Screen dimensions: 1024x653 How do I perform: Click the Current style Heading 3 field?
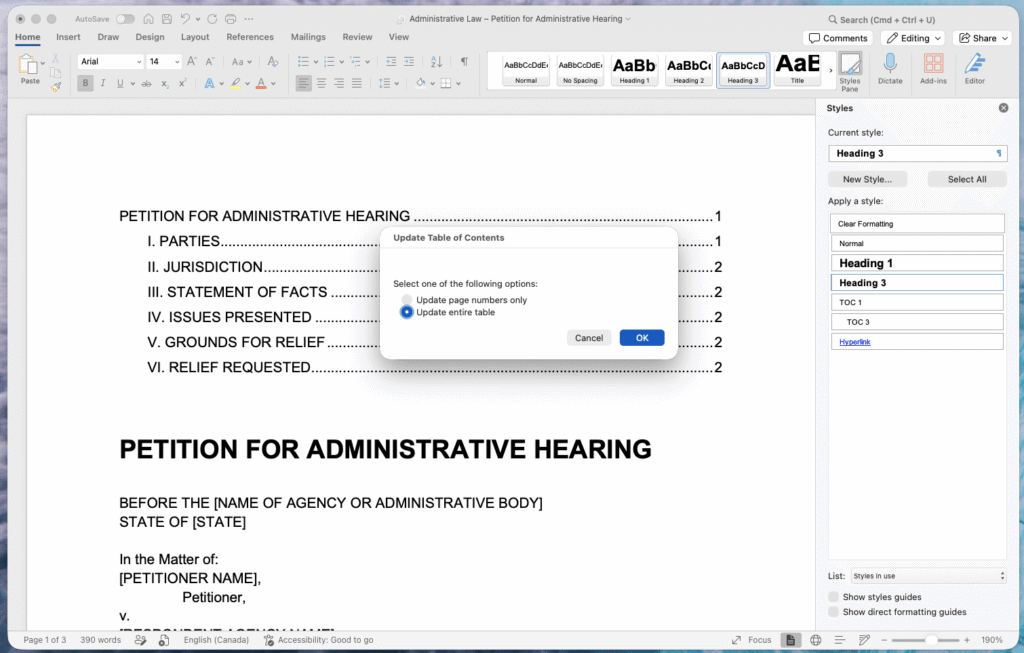pos(918,153)
